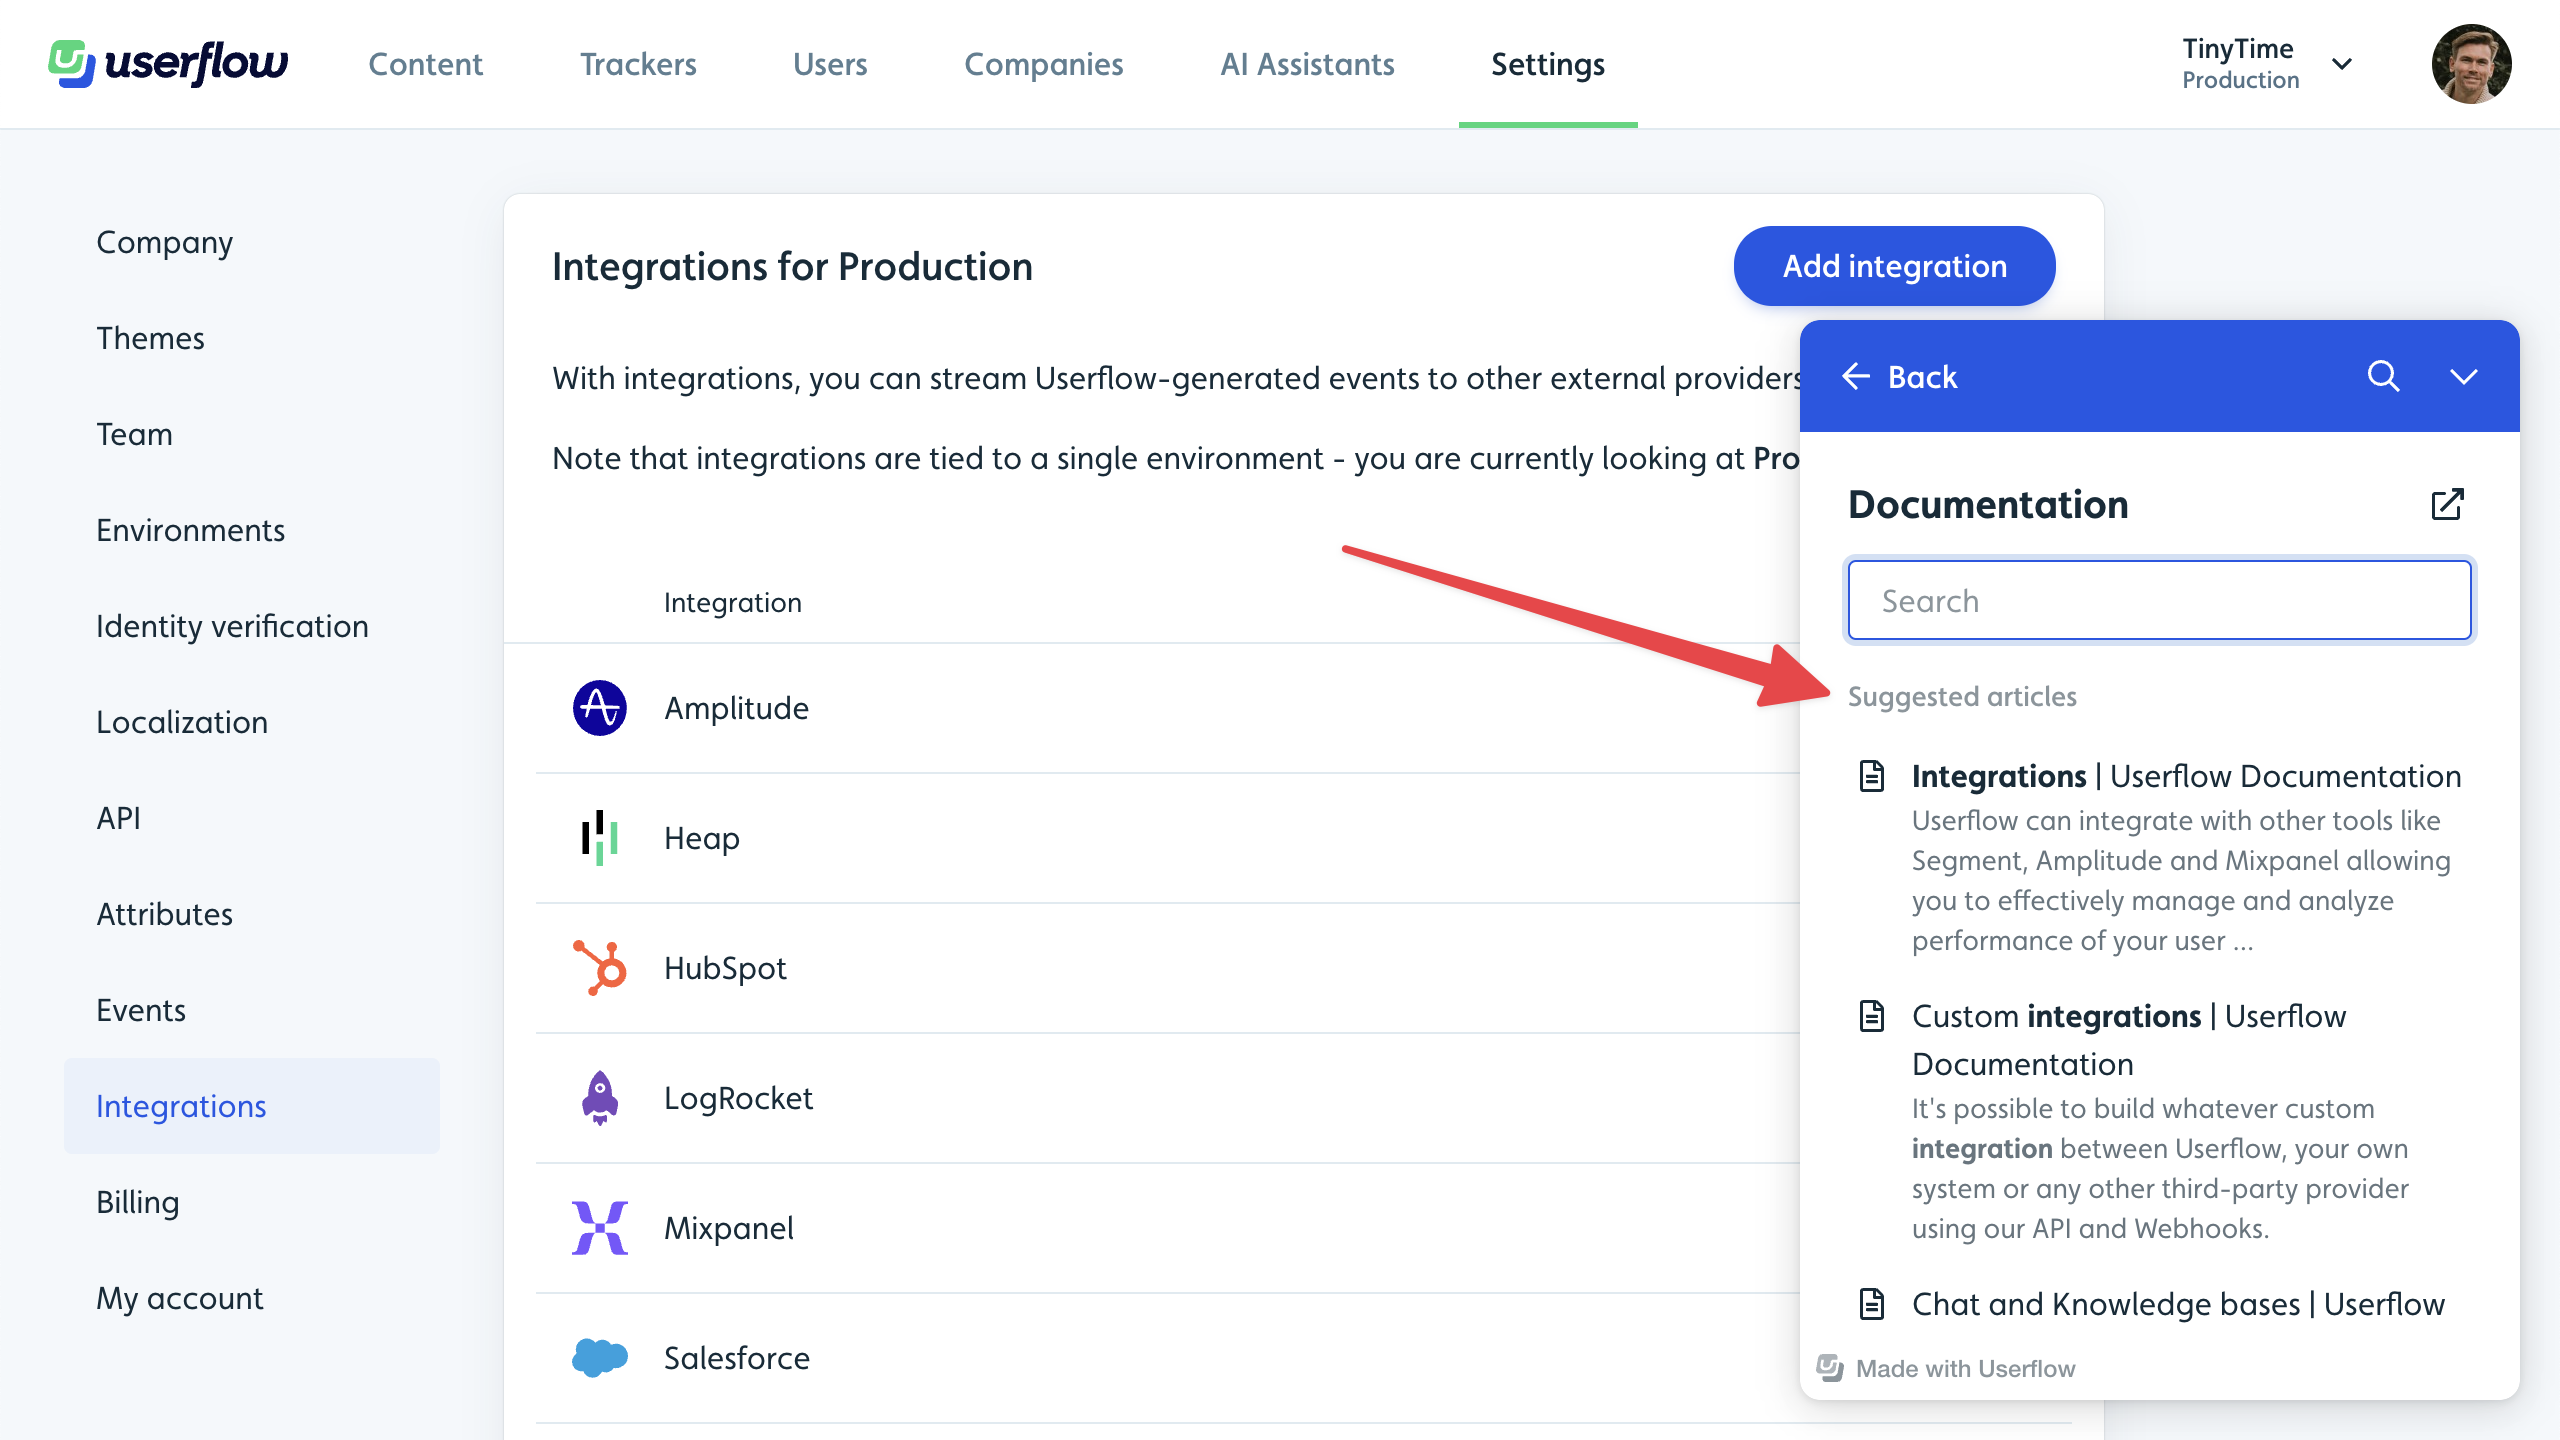The image size is (2560, 1440).
Task: Click the LogRocket rocket icon
Action: (x=600, y=1098)
